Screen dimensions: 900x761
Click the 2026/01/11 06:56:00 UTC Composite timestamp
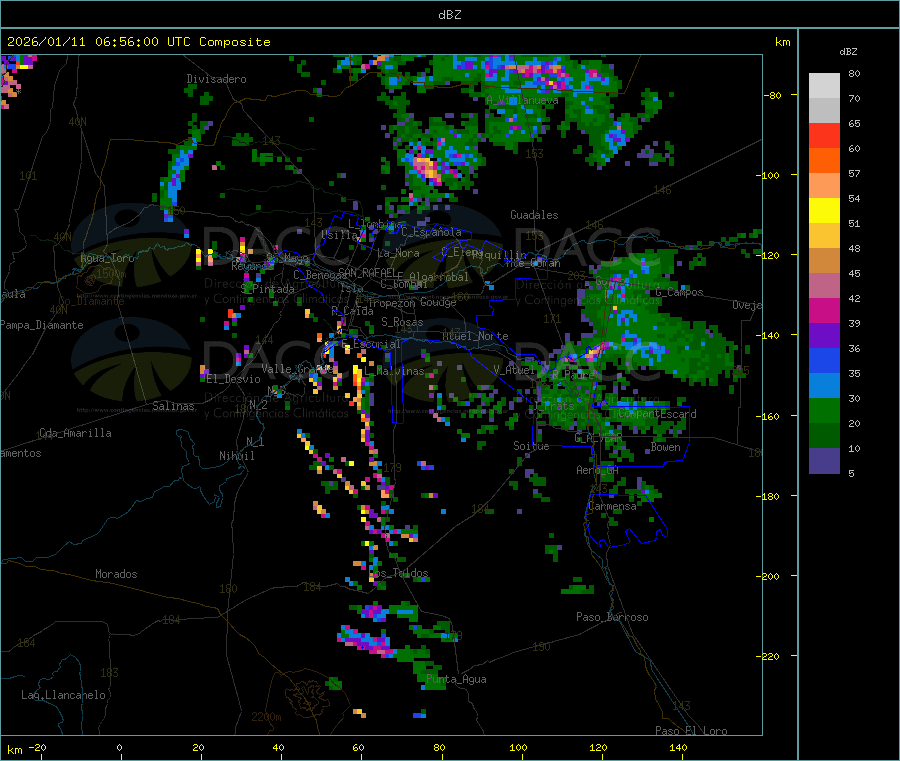pos(138,42)
